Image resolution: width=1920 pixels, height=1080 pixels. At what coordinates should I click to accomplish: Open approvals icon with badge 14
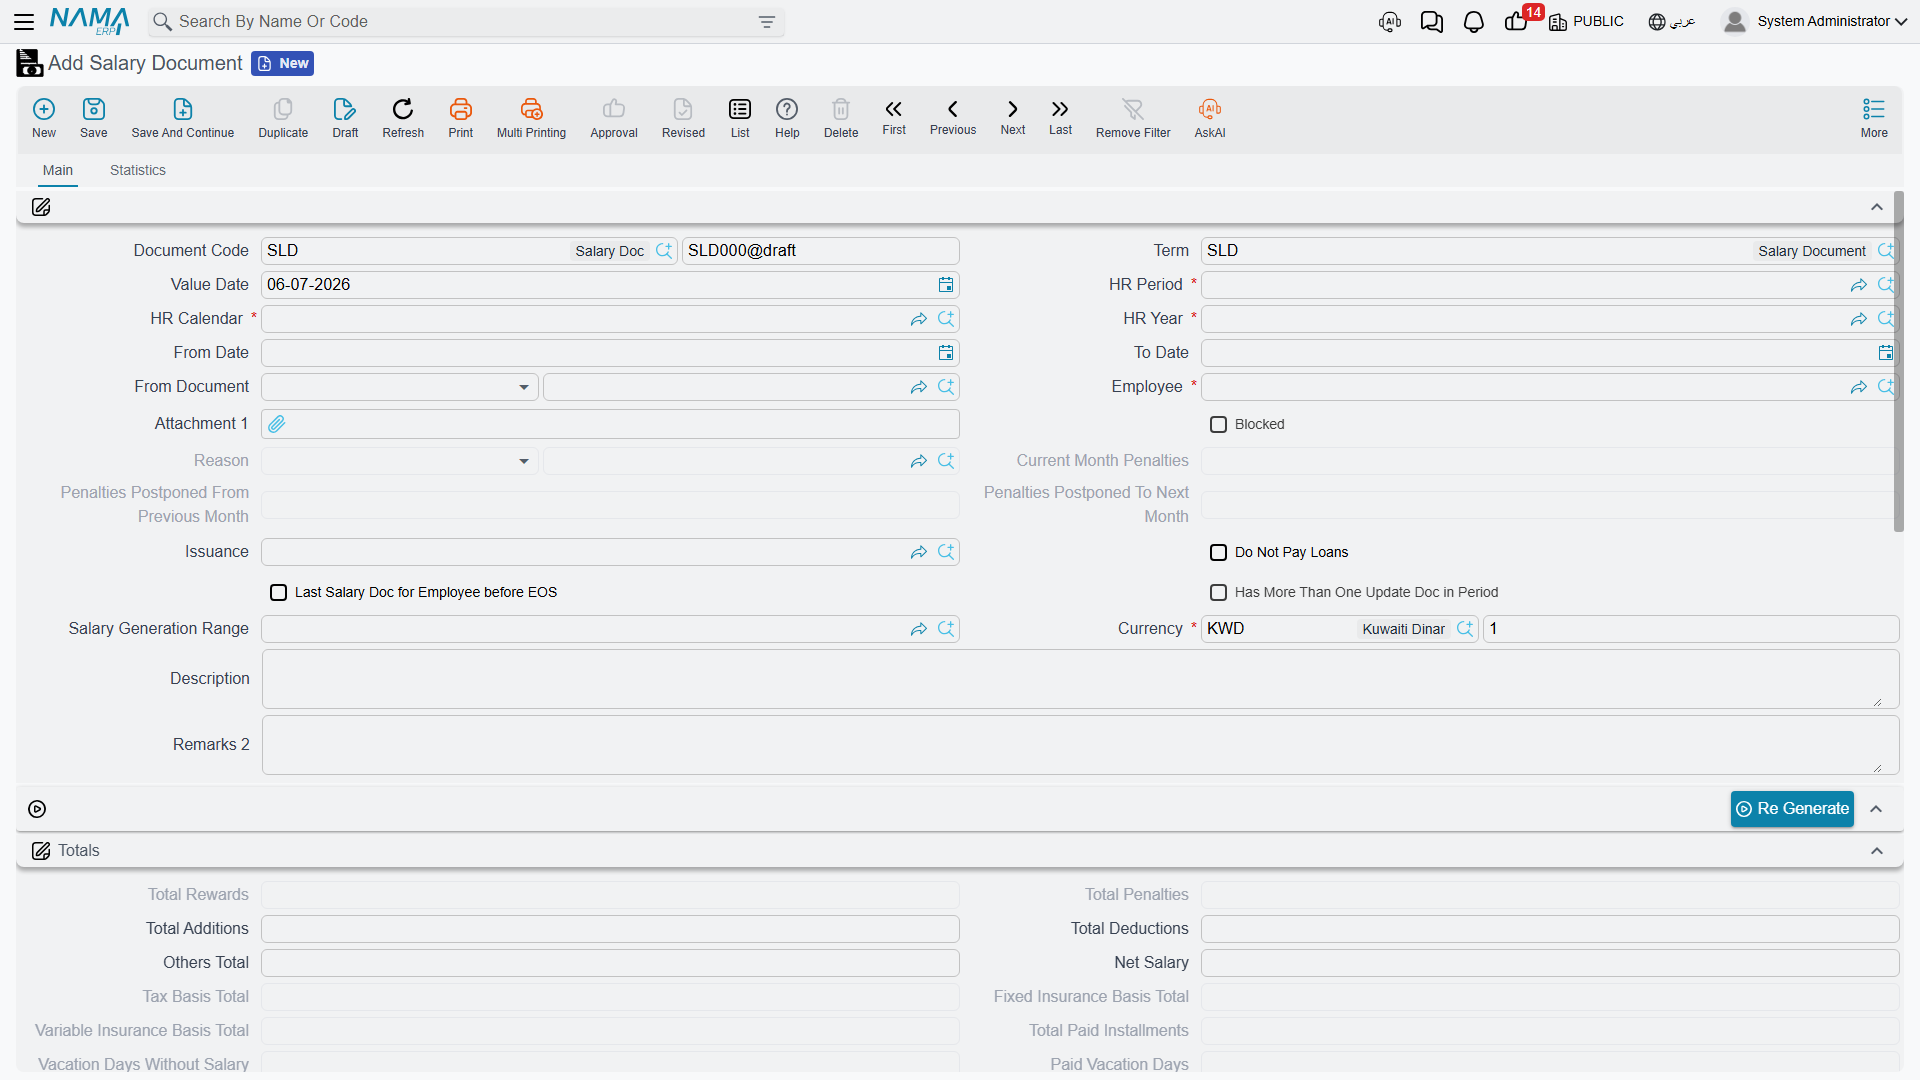coord(1518,21)
